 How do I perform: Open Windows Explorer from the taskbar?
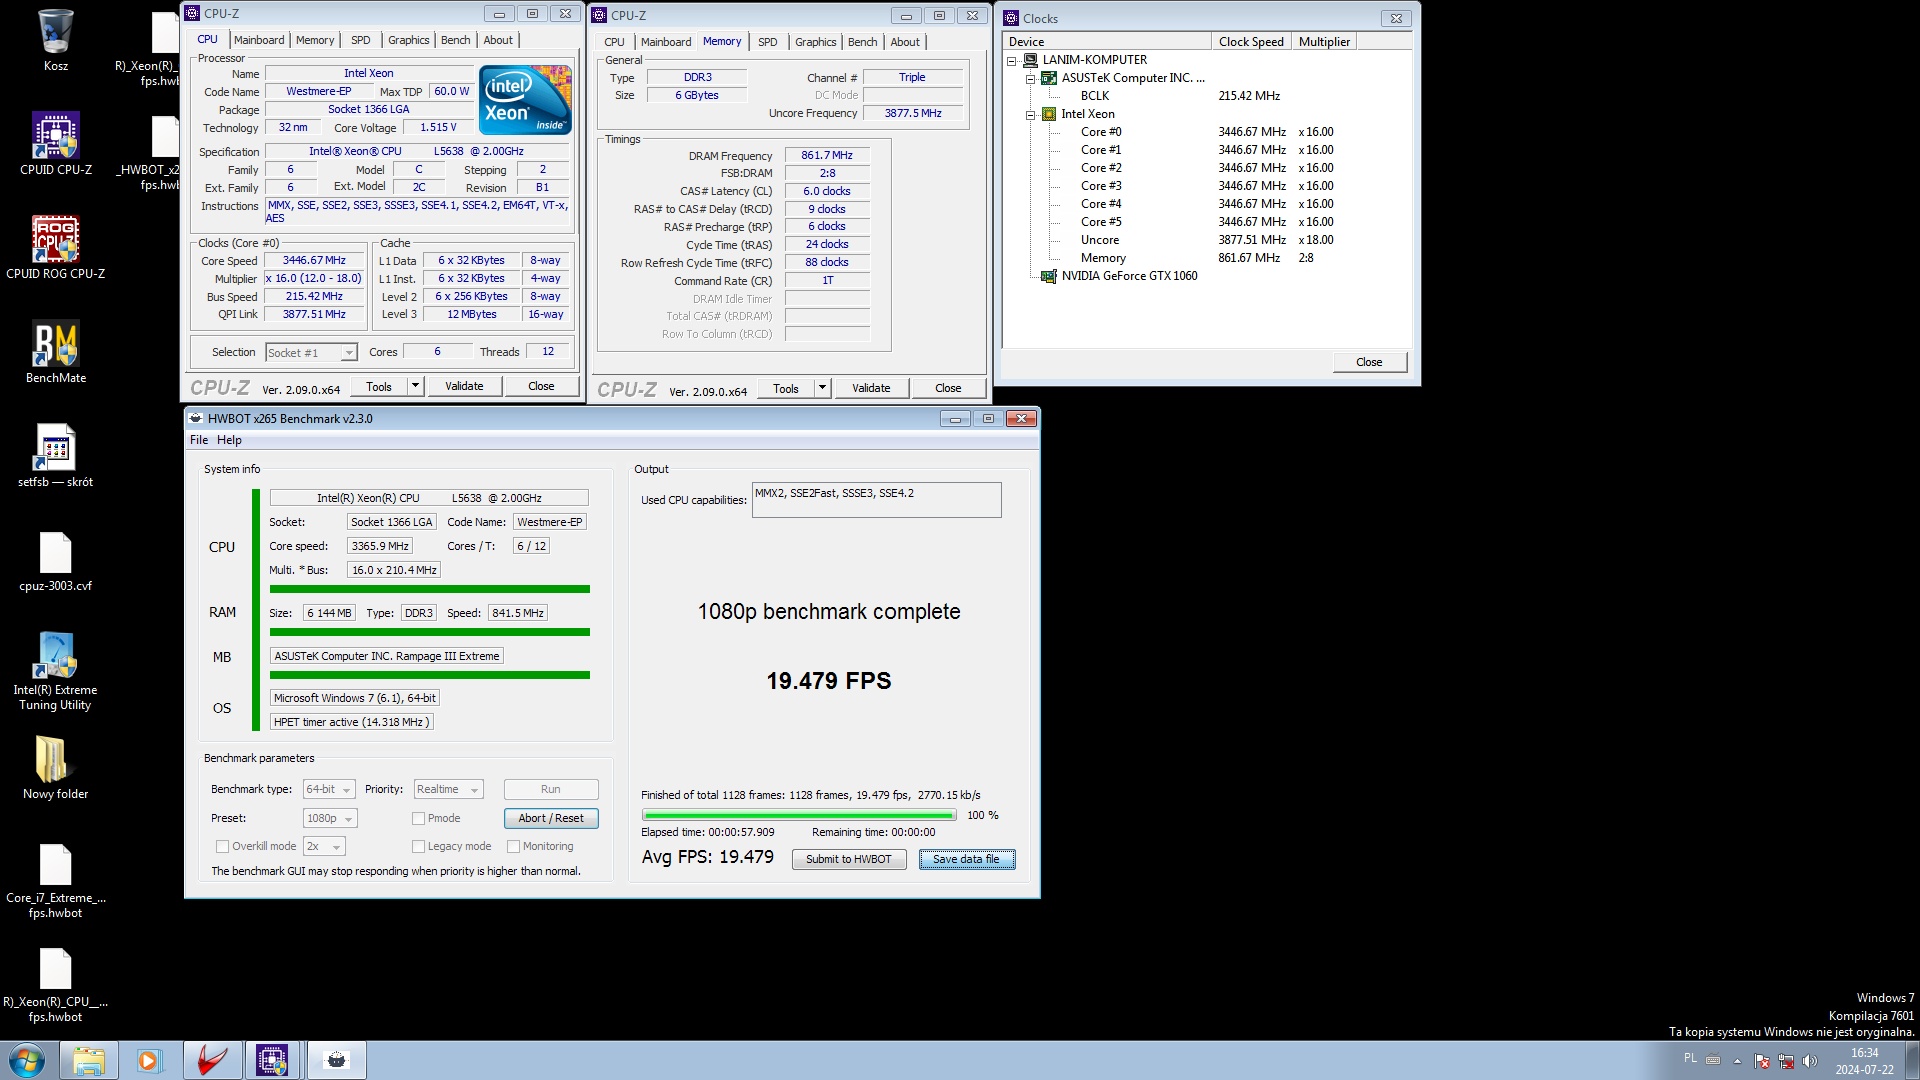click(89, 1060)
